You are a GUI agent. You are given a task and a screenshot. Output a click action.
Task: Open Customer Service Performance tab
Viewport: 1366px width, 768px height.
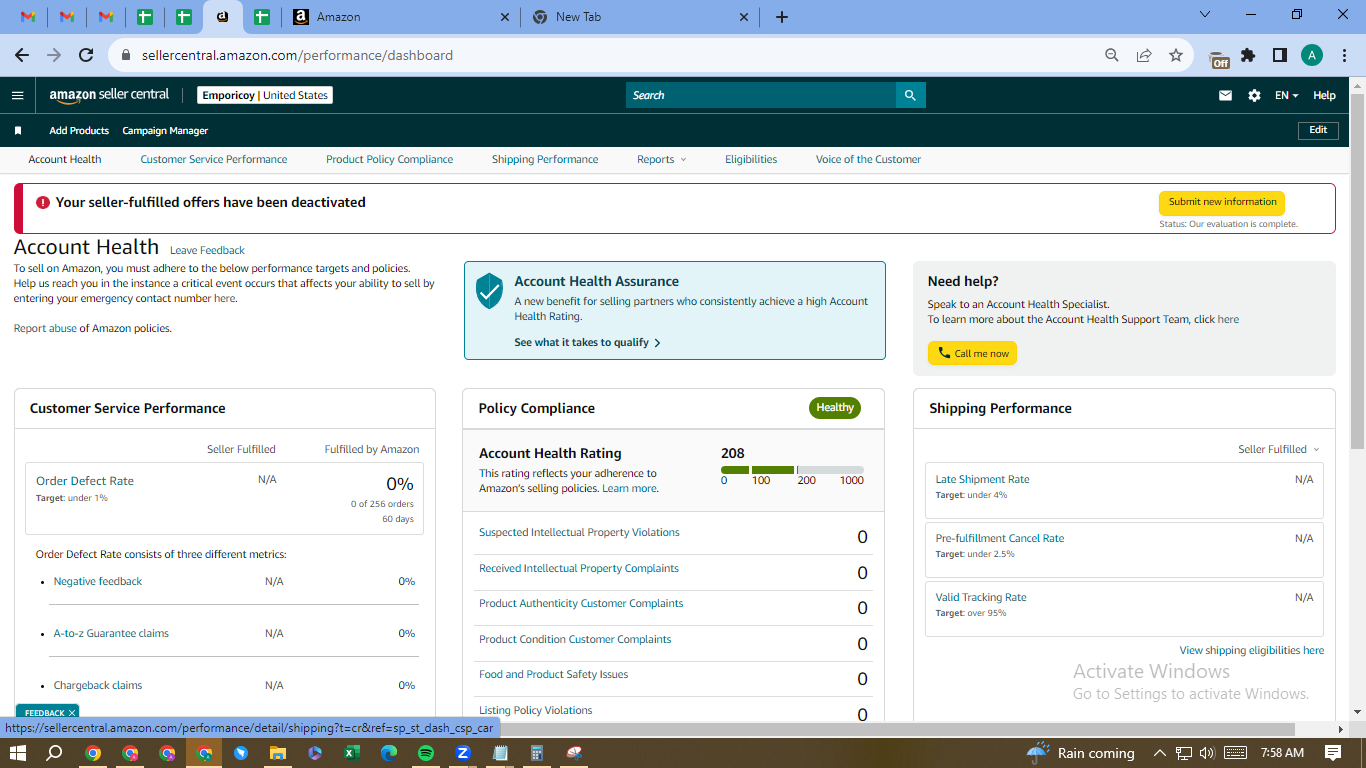214,159
